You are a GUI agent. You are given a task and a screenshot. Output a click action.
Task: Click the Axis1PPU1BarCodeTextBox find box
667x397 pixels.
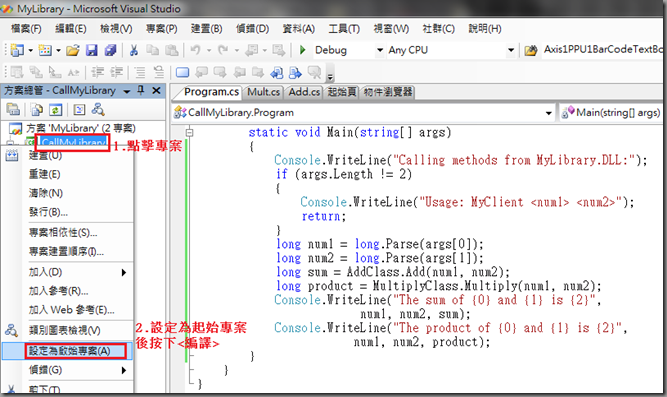click(603, 50)
